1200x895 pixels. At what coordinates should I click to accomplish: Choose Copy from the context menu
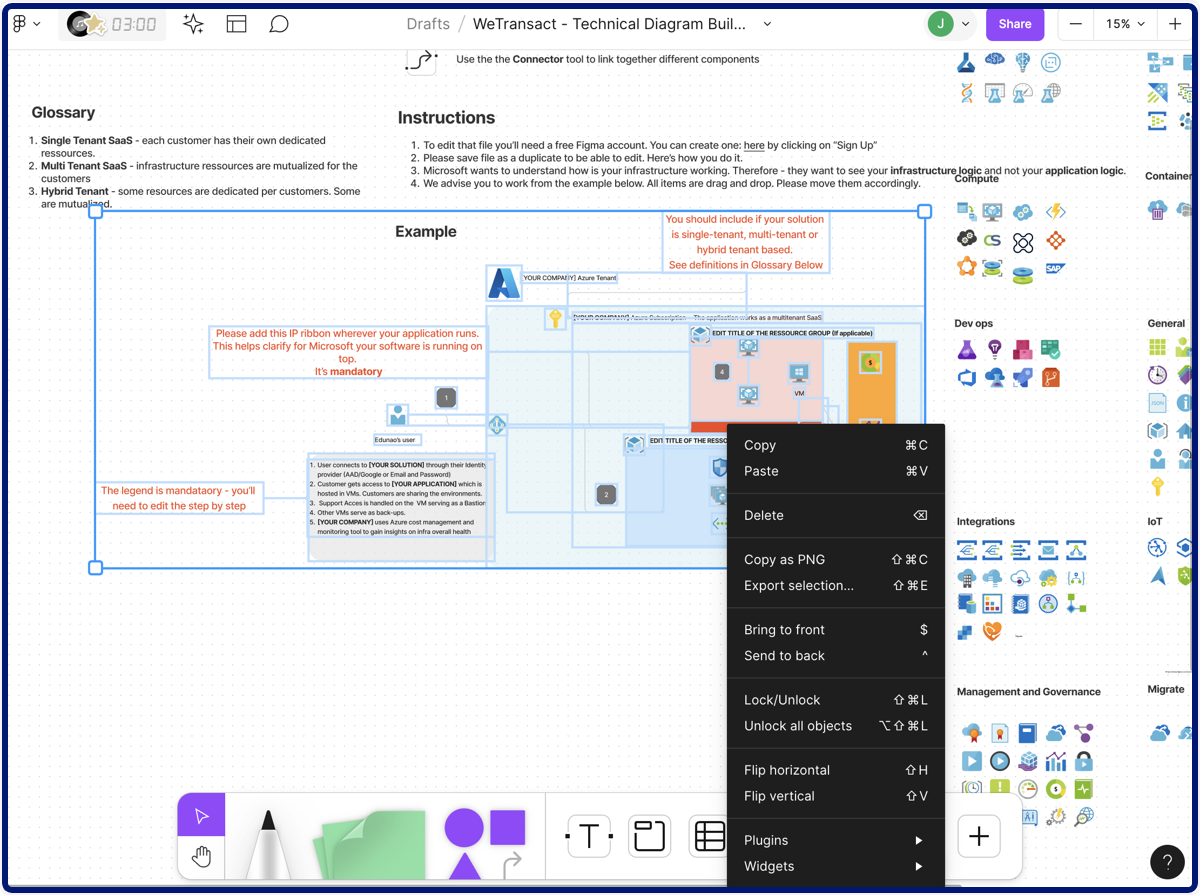836,445
